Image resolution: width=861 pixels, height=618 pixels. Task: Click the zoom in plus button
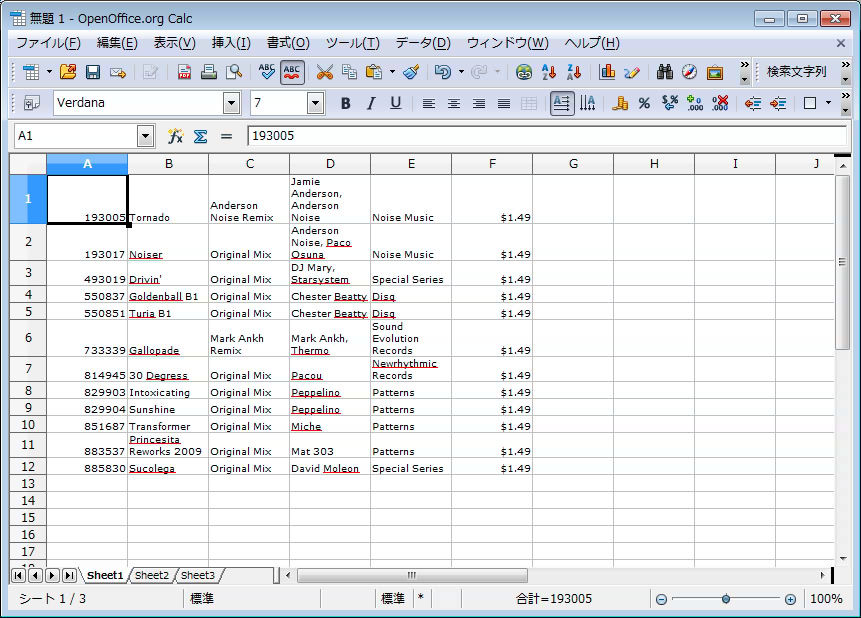click(x=790, y=599)
